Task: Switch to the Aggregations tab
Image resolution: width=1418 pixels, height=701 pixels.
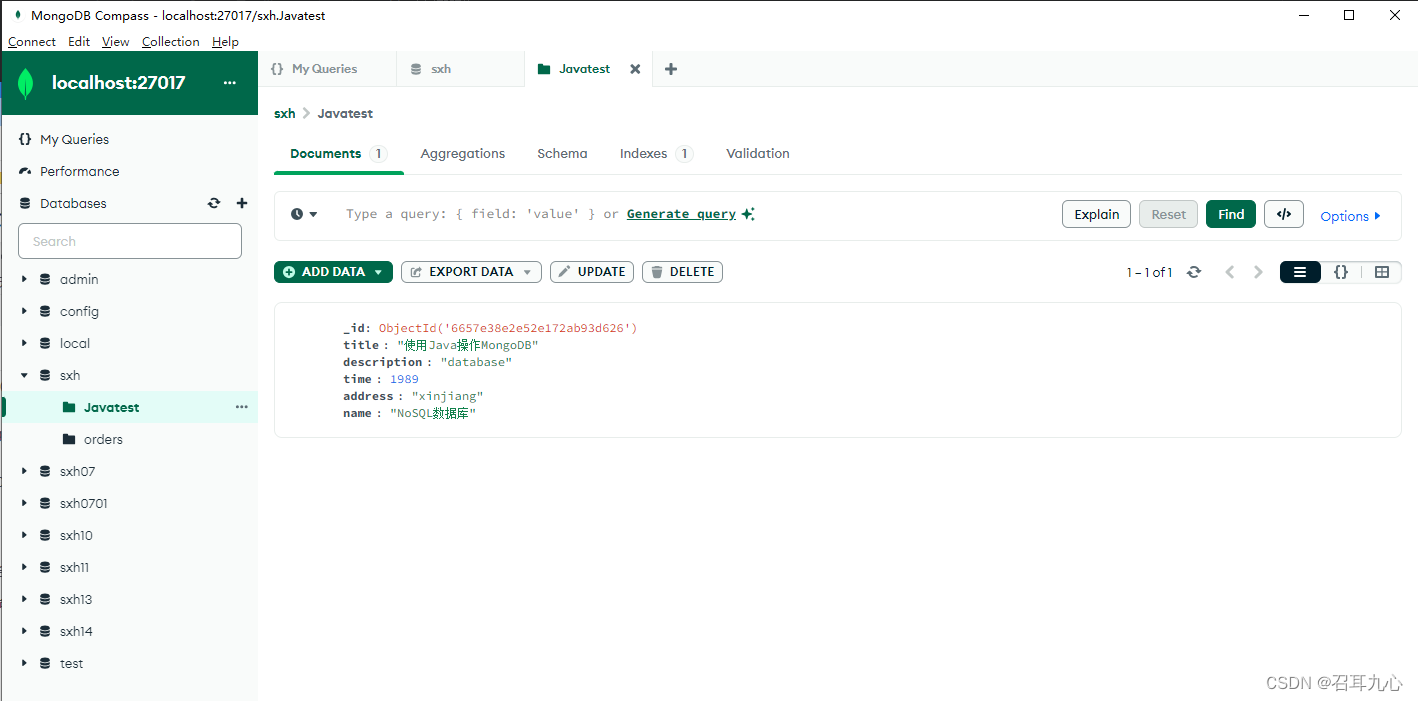Action: point(462,153)
